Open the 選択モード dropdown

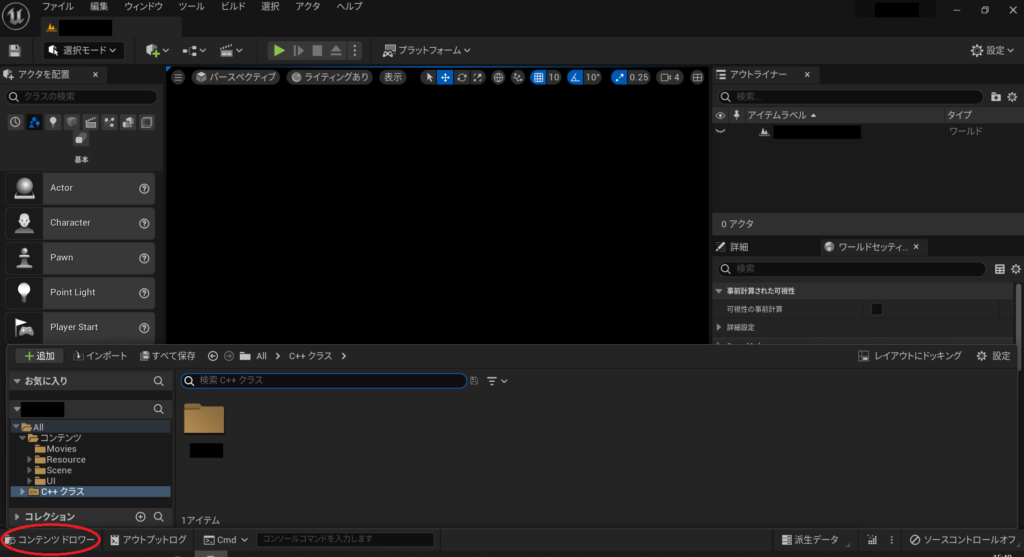(x=83, y=50)
